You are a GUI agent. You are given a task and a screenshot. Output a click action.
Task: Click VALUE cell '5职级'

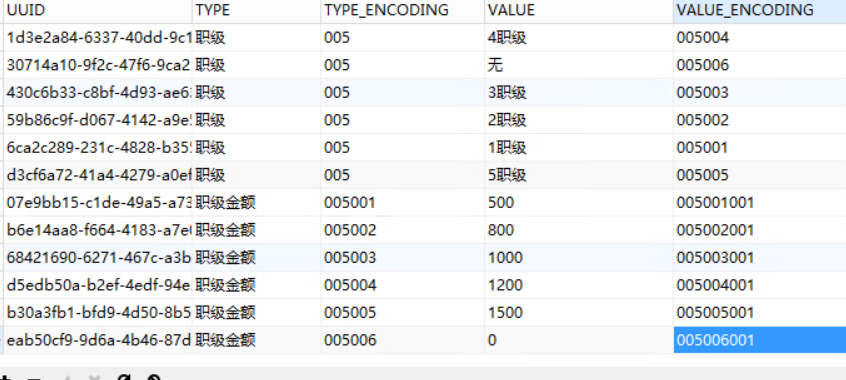579,175
